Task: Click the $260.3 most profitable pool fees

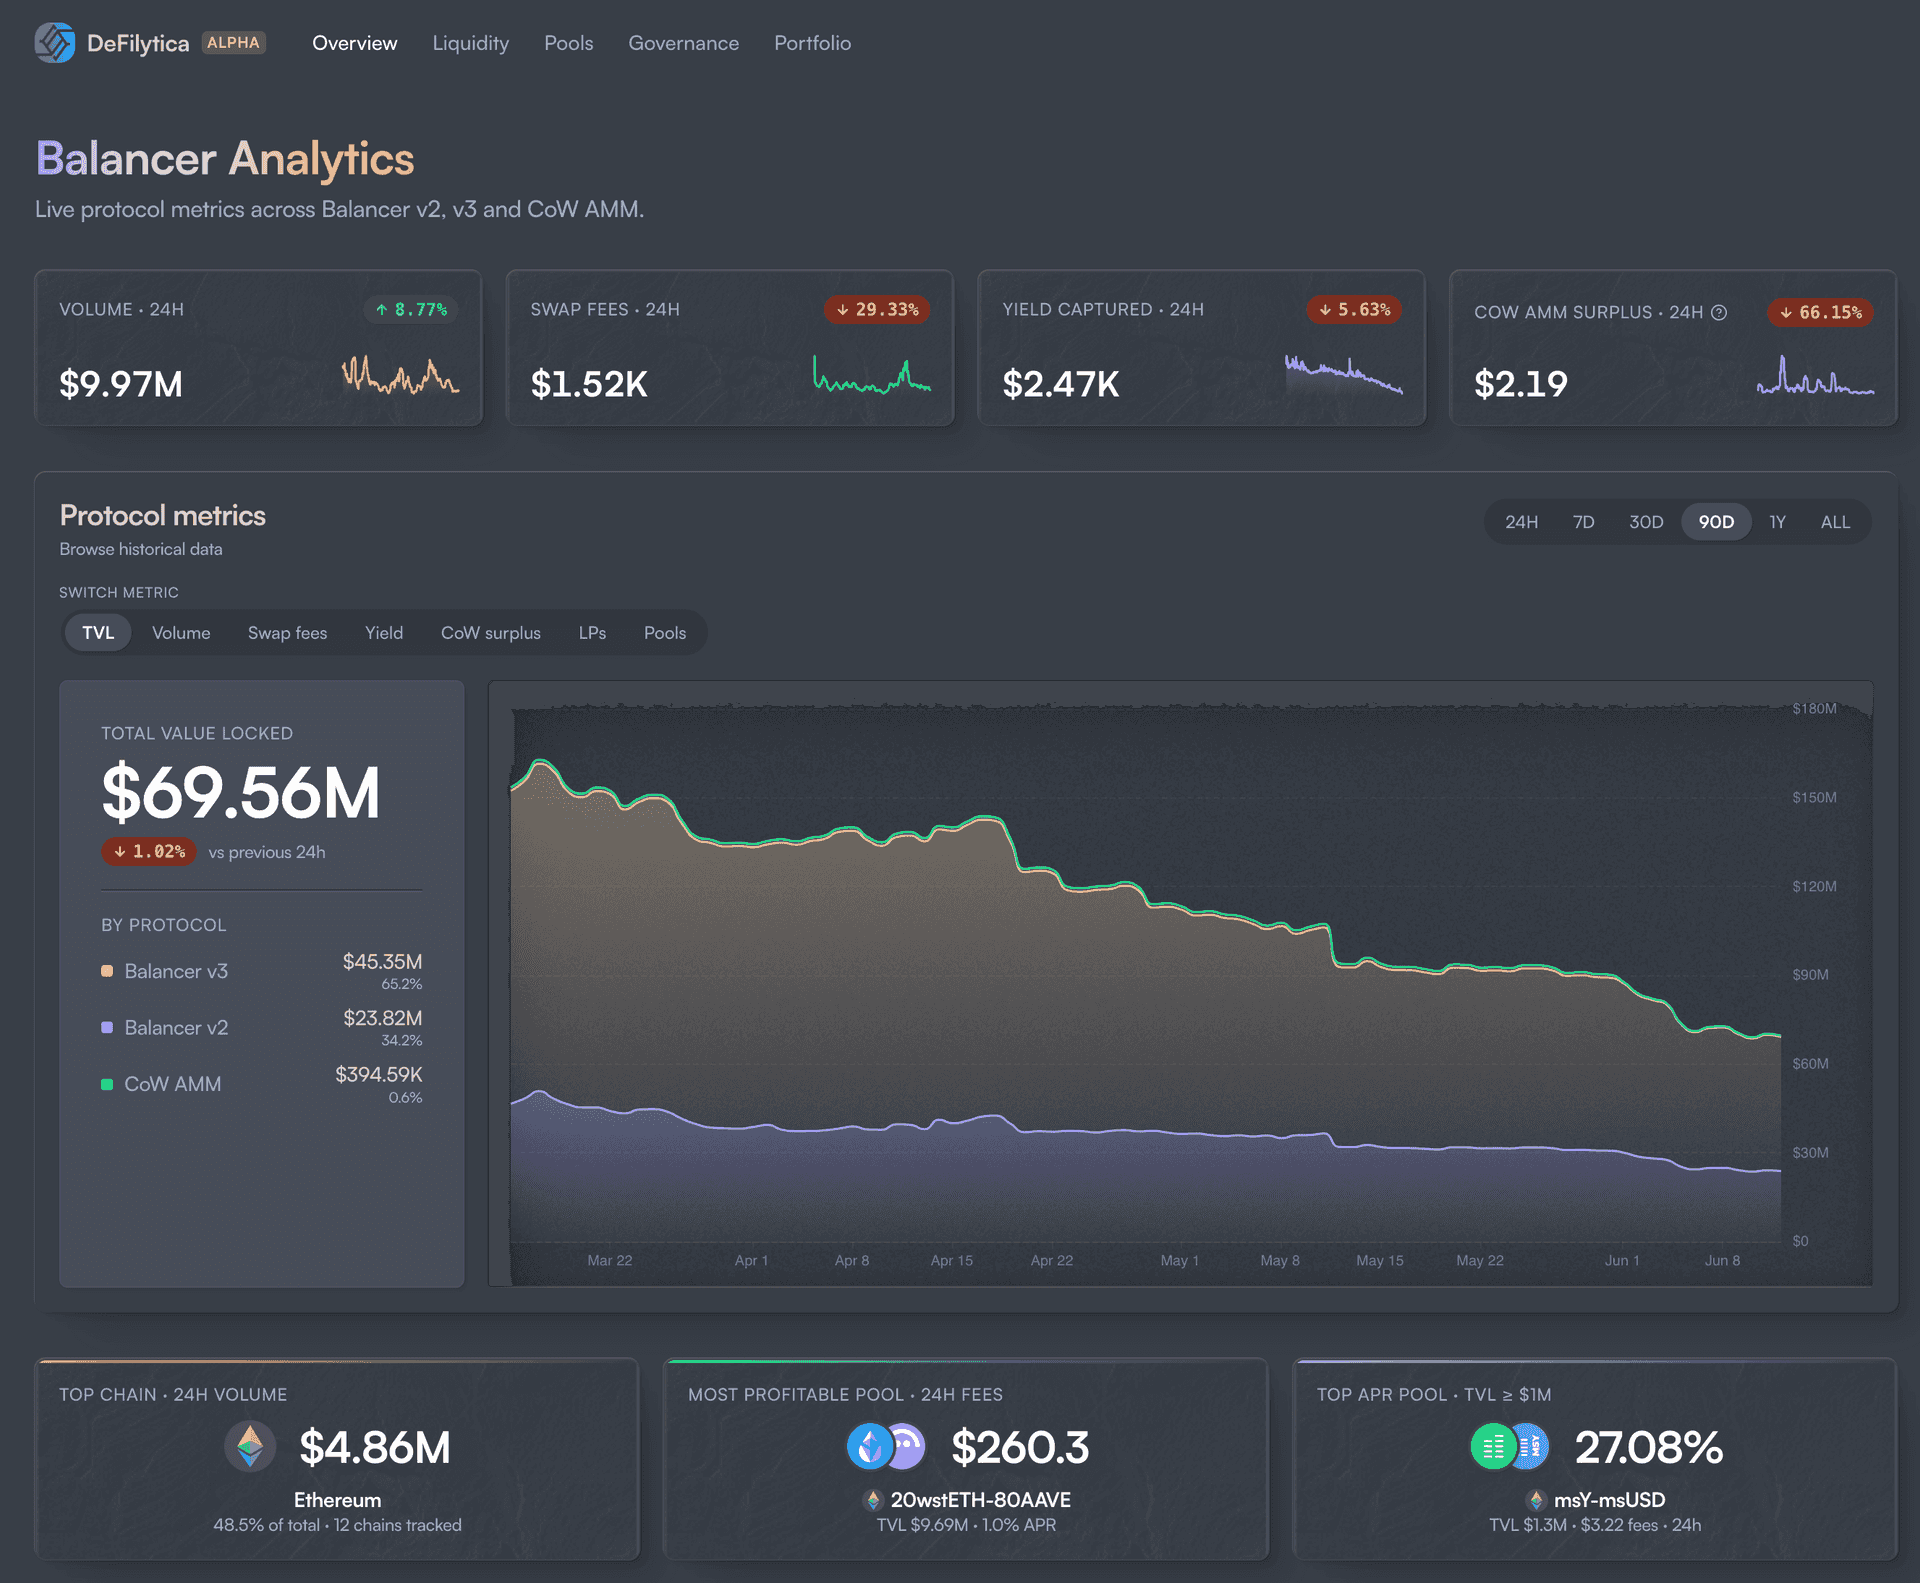Action: (1020, 1447)
